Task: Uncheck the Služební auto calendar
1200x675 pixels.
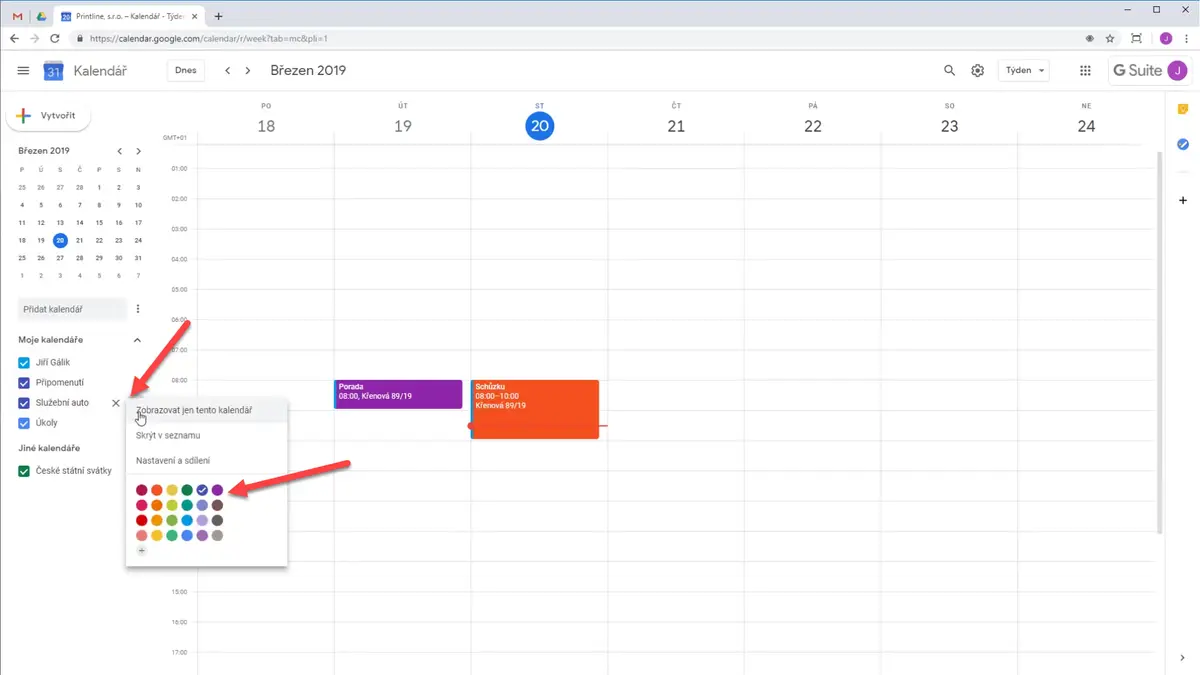Action: click(x=24, y=403)
